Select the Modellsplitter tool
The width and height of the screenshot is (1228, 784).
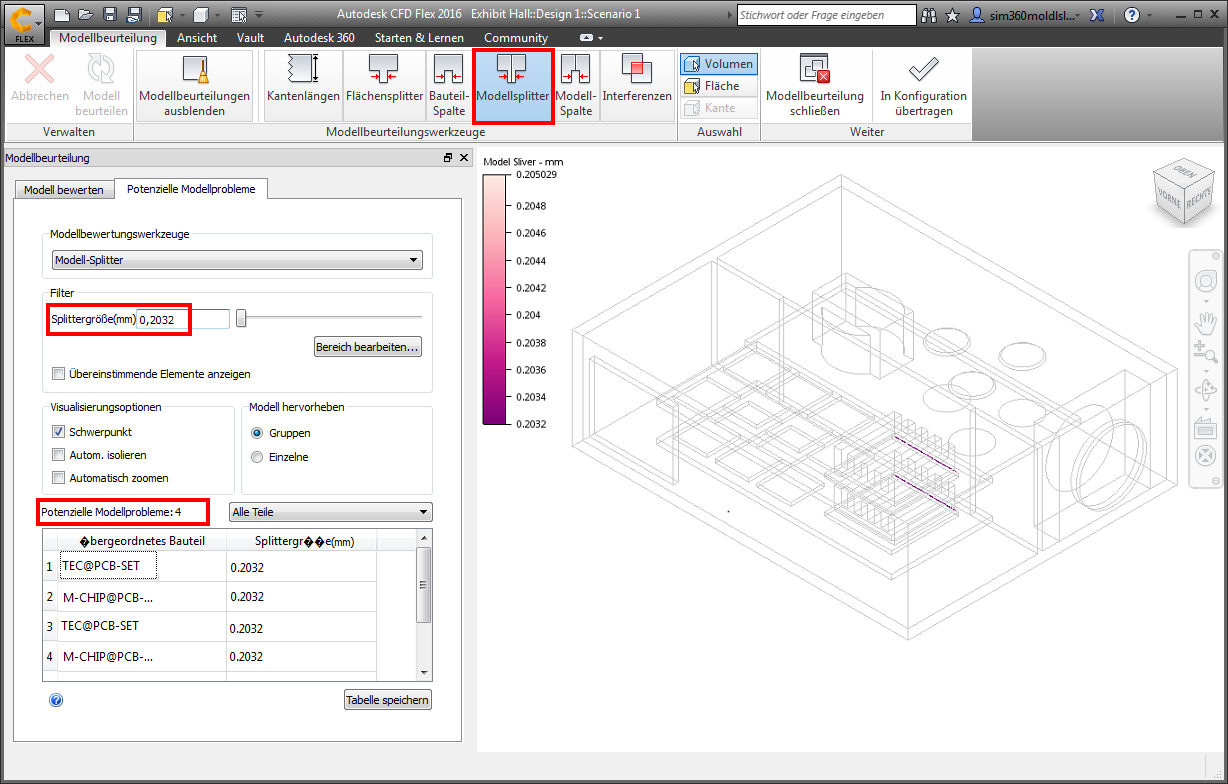click(x=512, y=86)
